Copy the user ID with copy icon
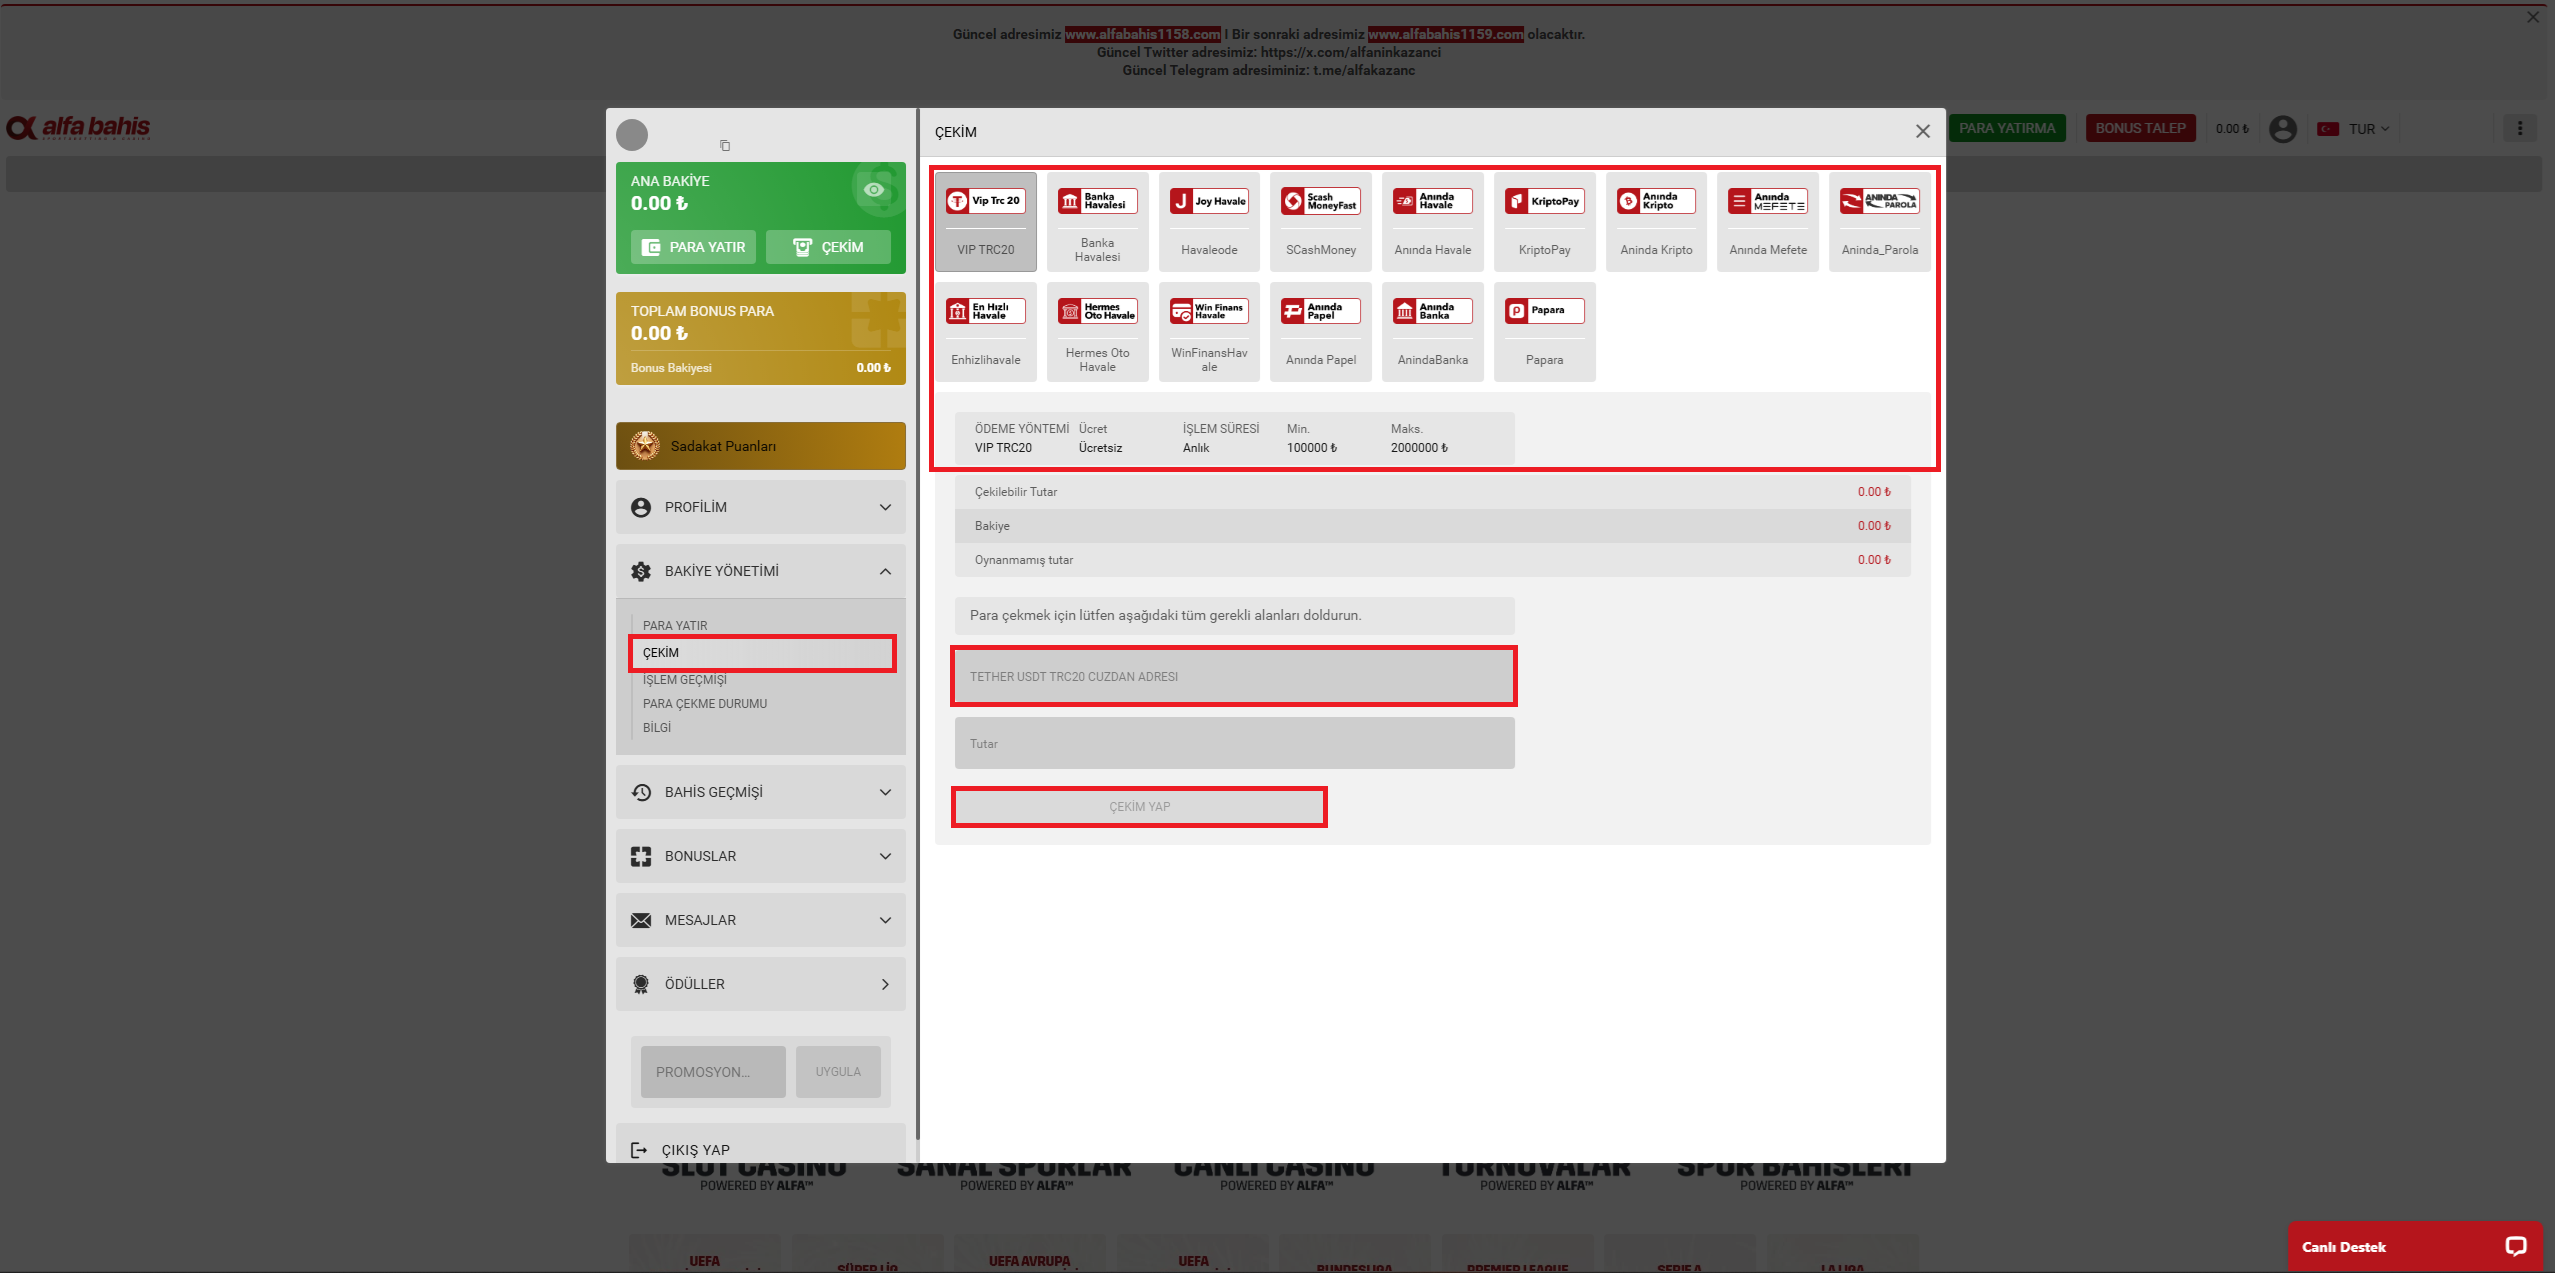The width and height of the screenshot is (2559, 1273). [725, 146]
